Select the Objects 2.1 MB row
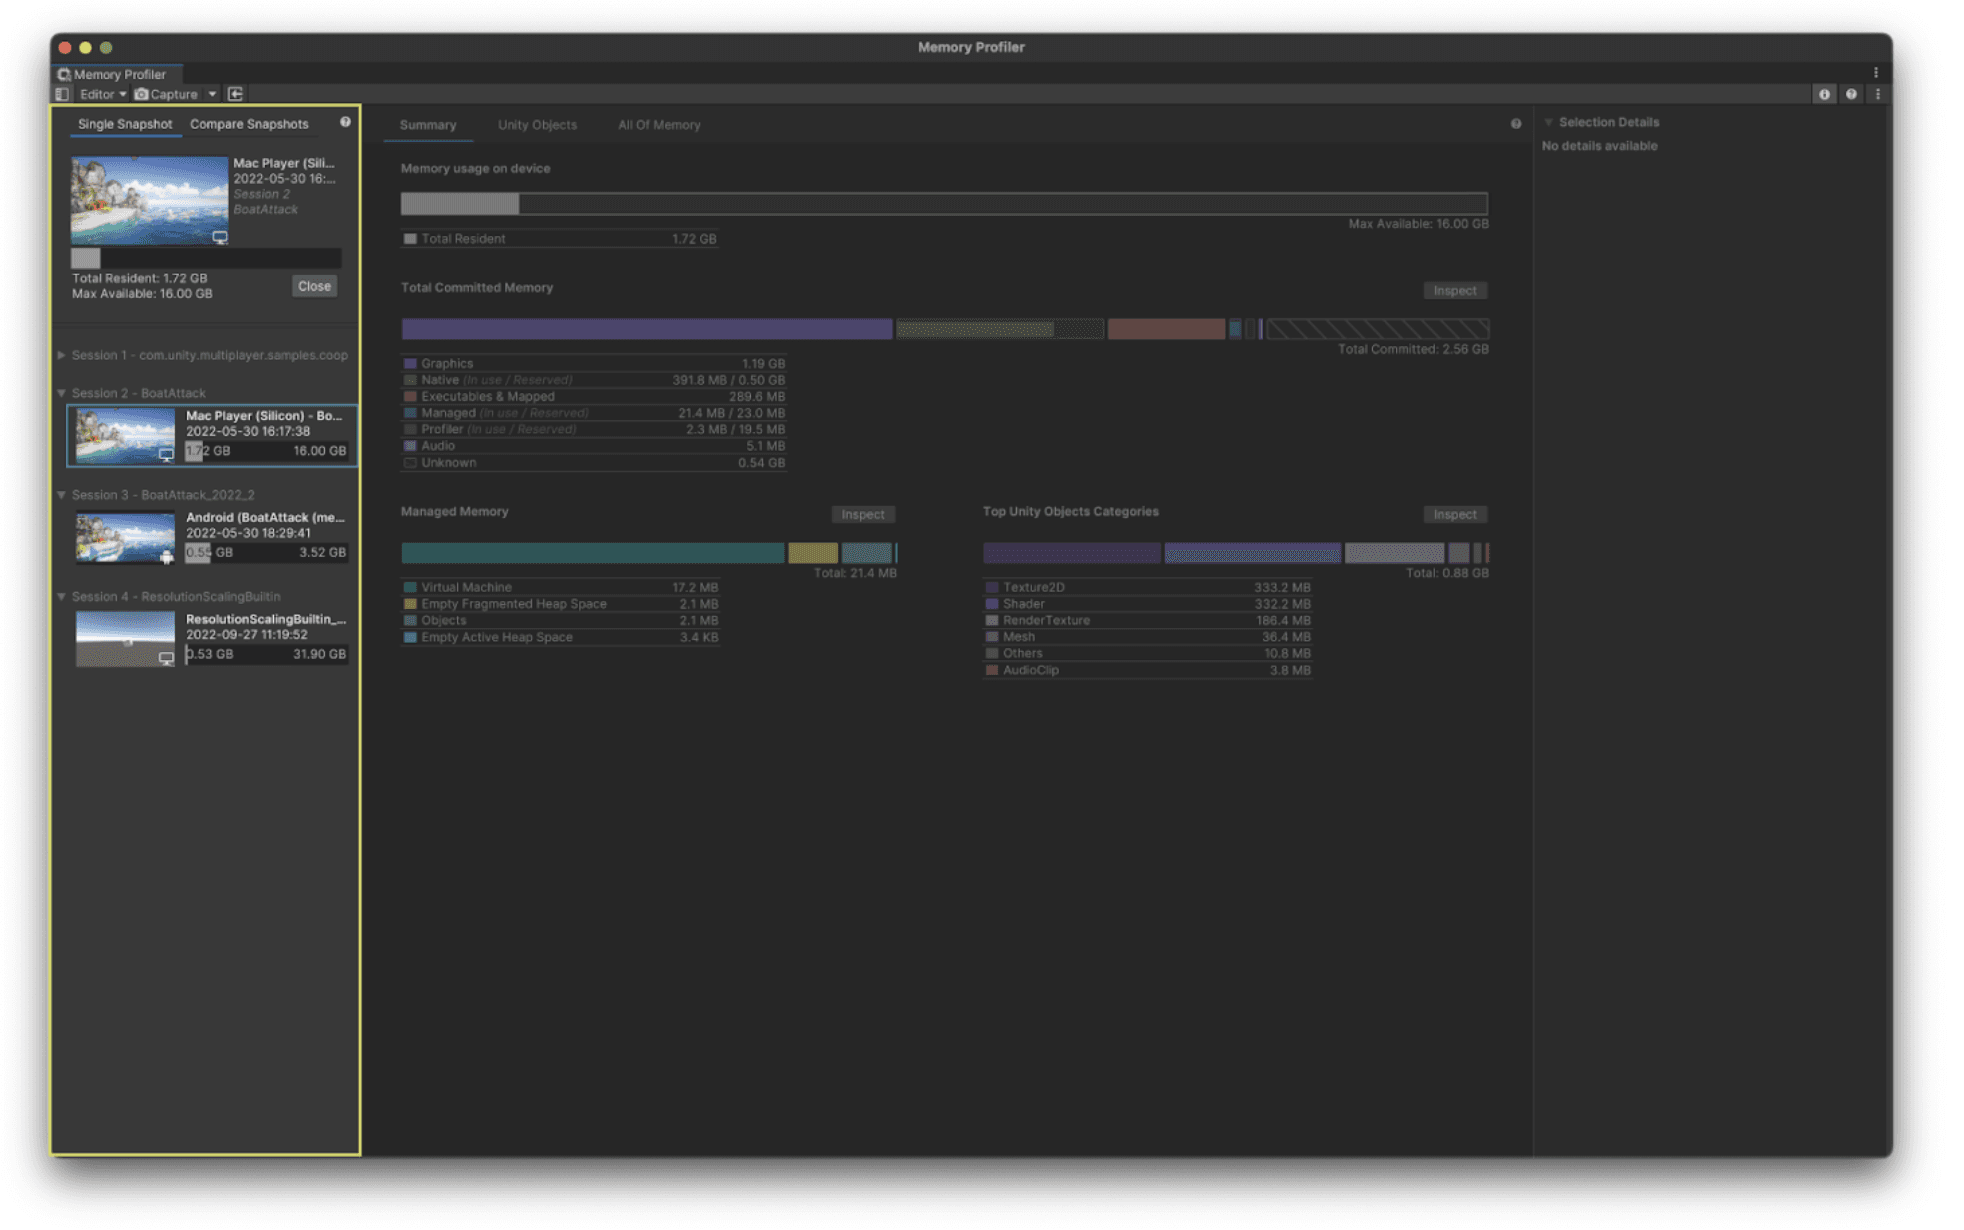 (560, 621)
